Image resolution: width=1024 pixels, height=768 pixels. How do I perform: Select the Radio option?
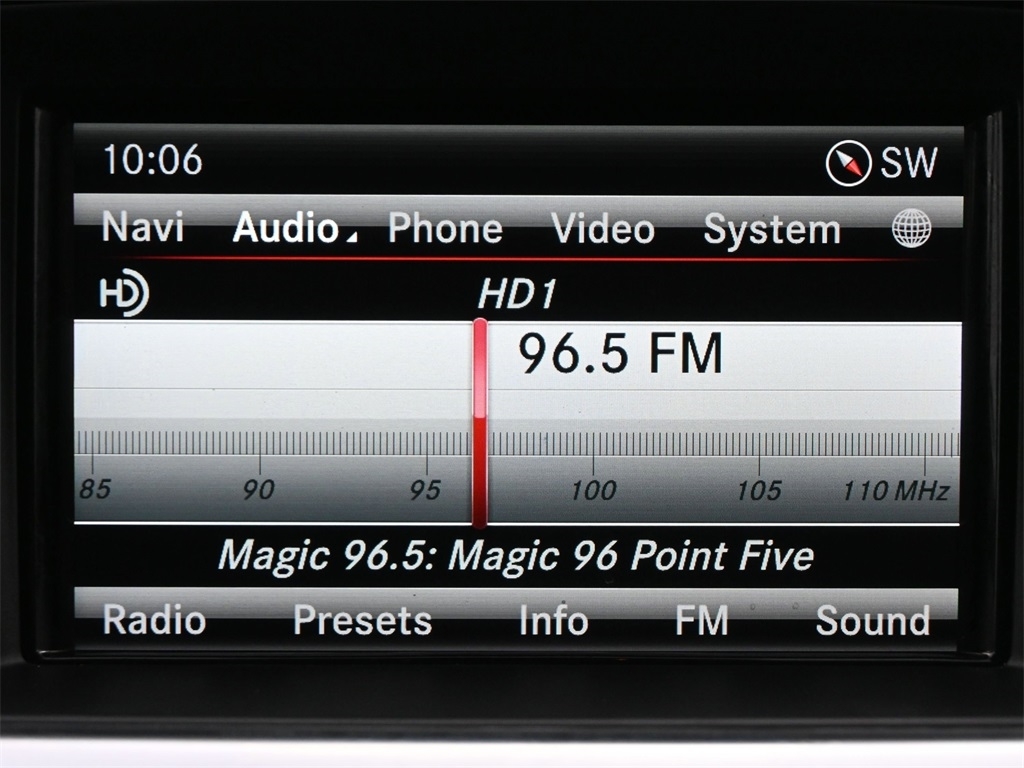coord(154,620)
